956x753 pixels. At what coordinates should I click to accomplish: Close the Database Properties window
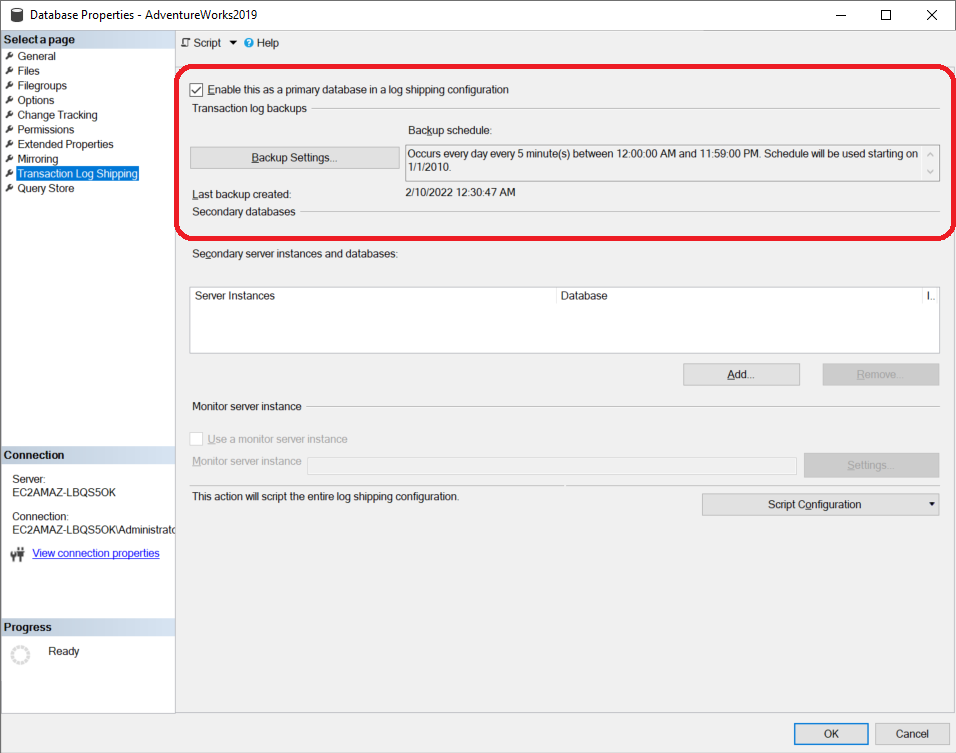coord(932,15)
